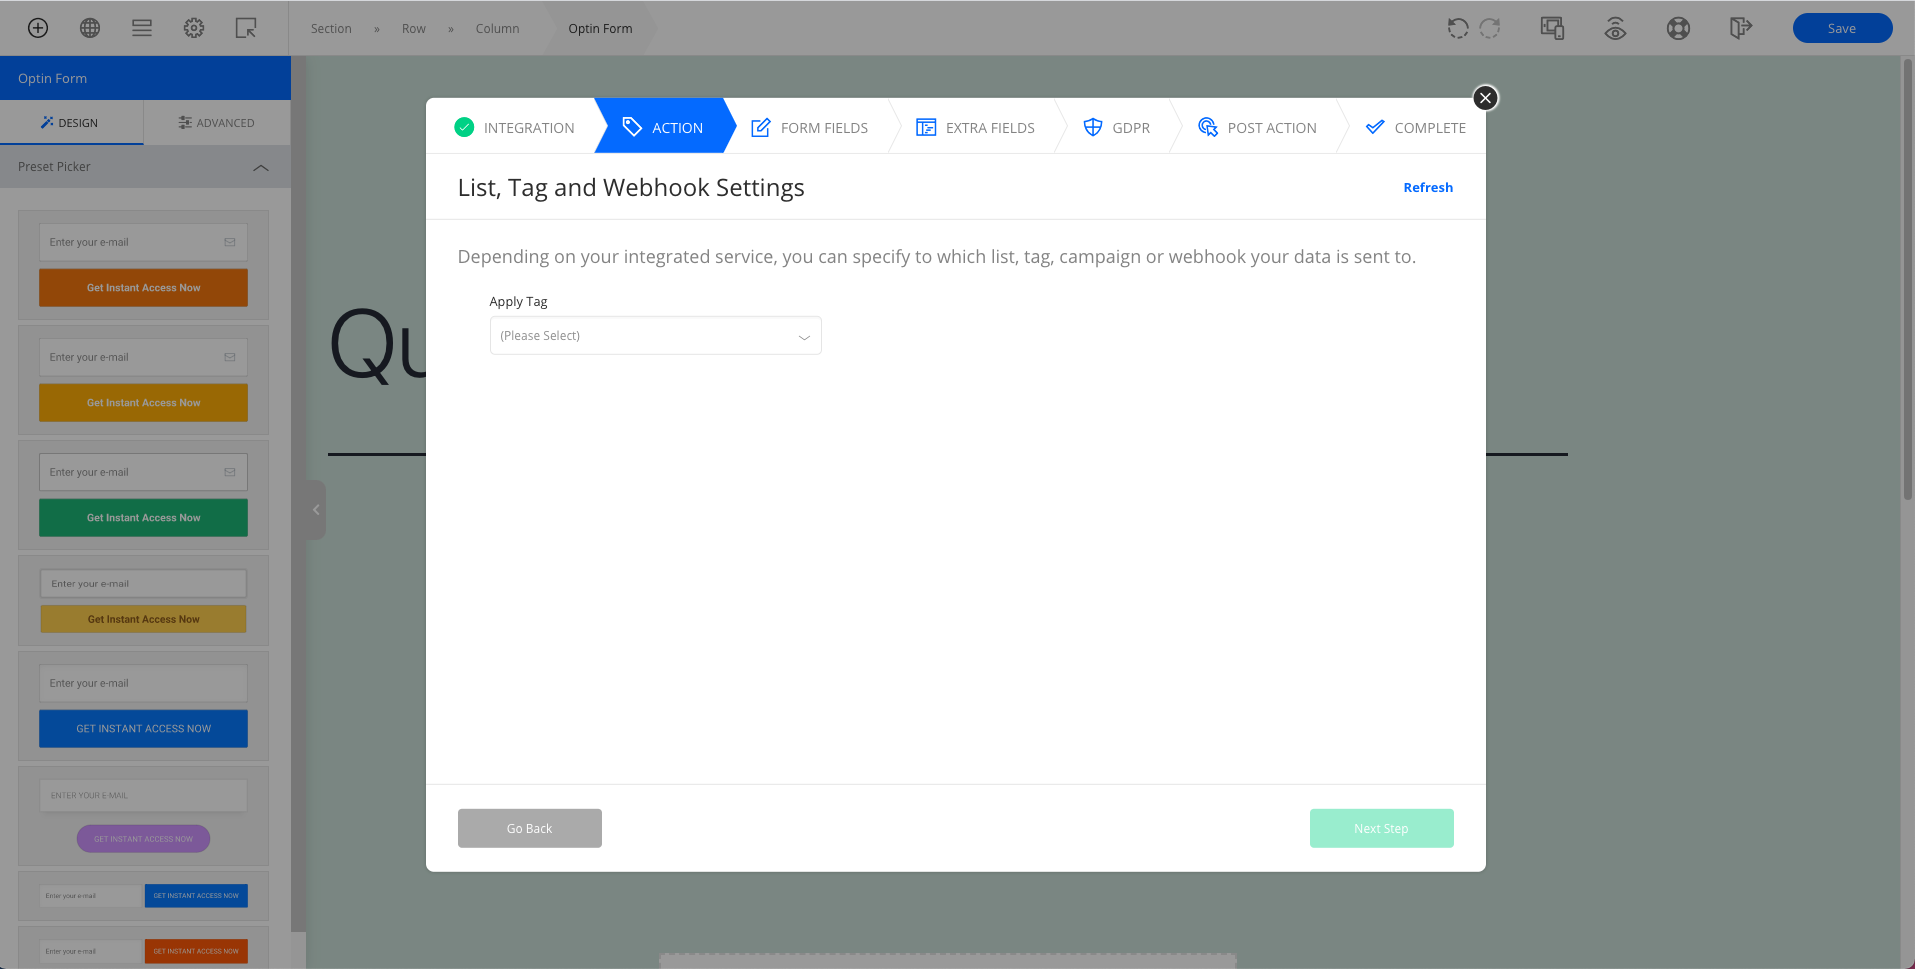
Task: Open settings gear icon in toolbar
Action: (194, 28)
